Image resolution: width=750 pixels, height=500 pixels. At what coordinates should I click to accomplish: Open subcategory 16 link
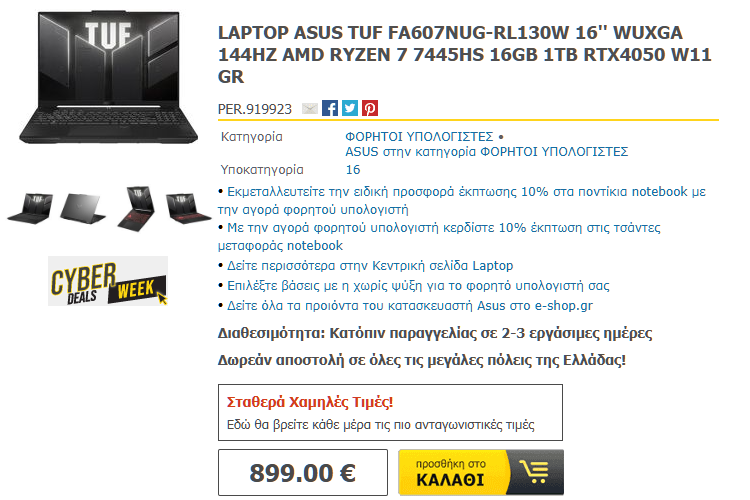tap(353, 170)
